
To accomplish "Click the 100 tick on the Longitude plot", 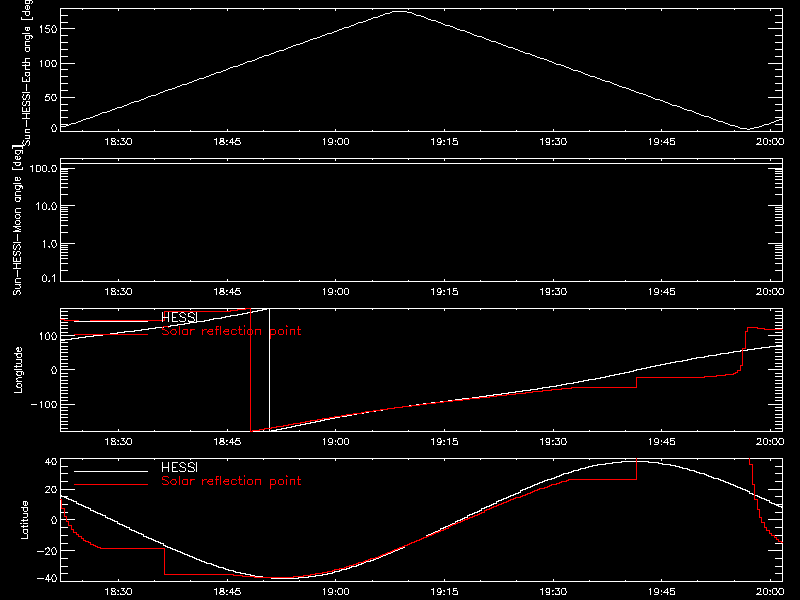I will point(48,336).
